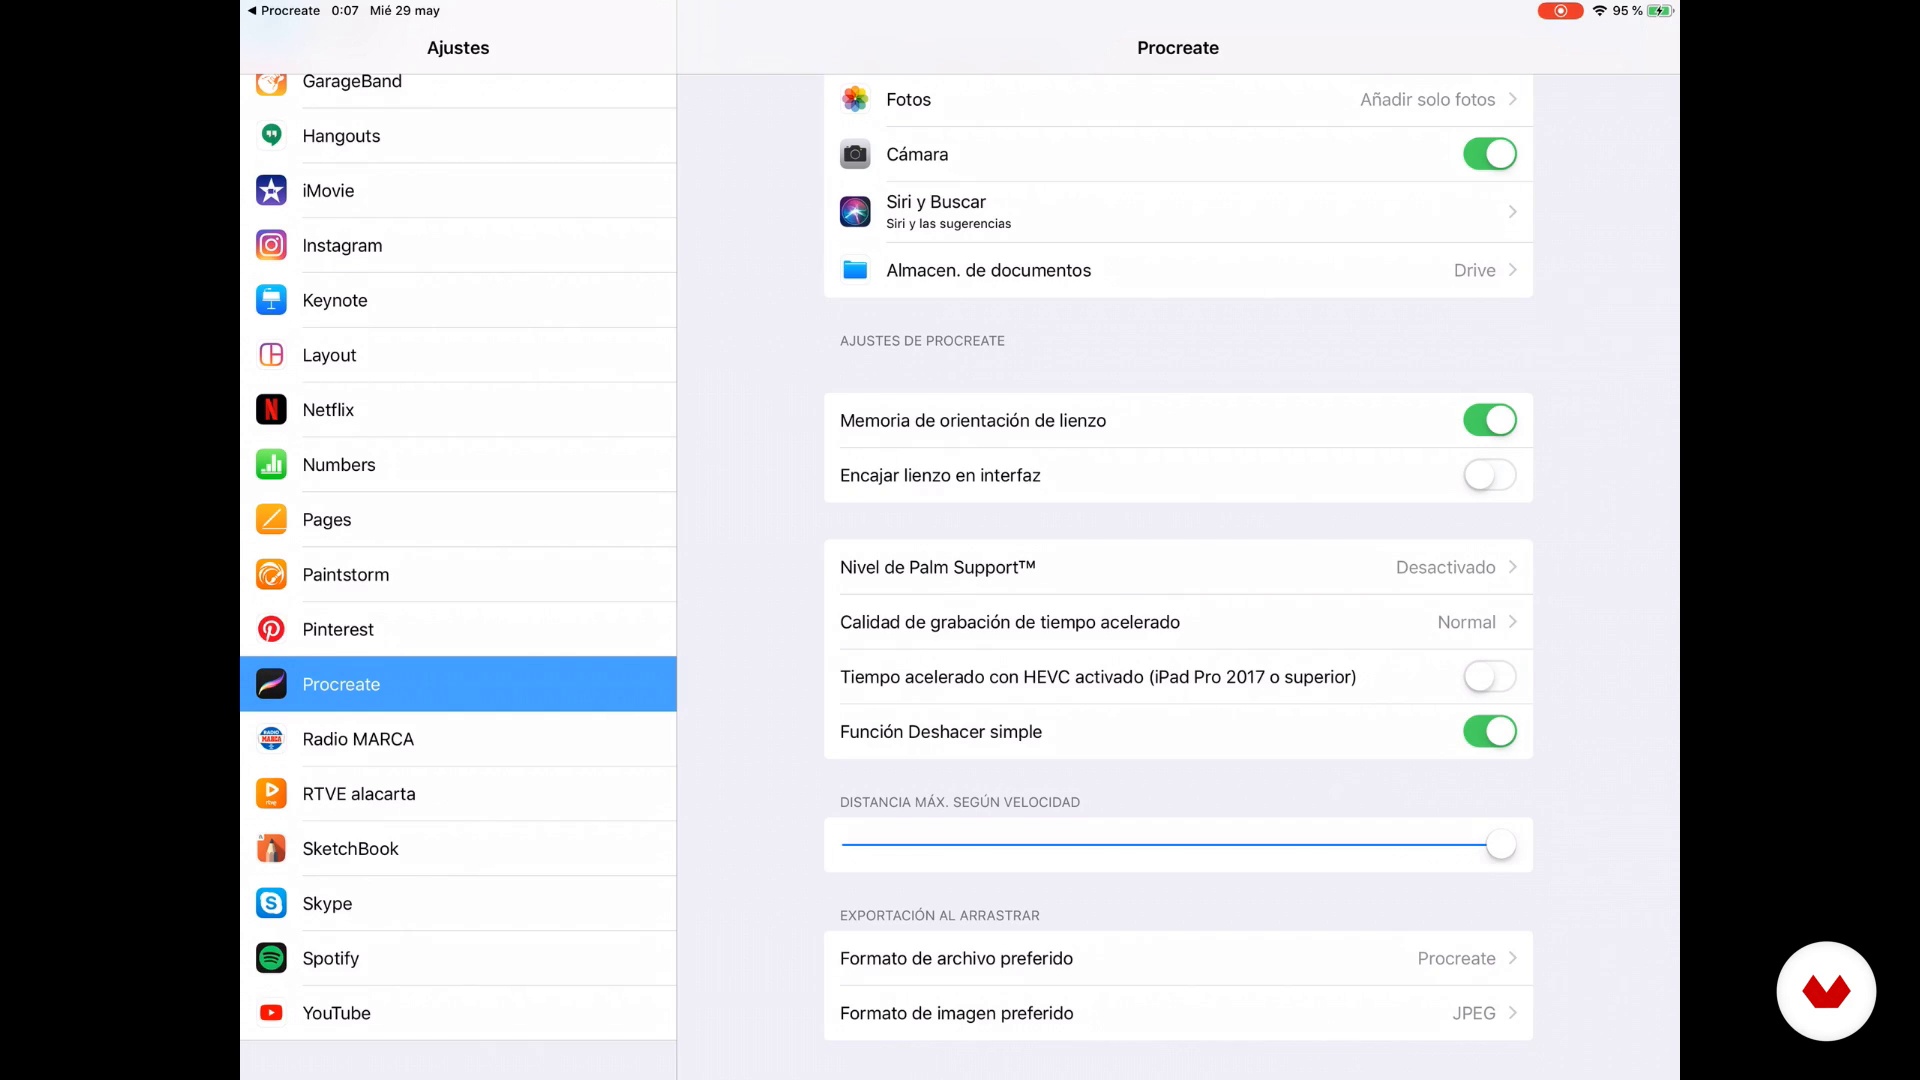Viewport: 1920px width, 1080px height.
Task: Select Spotify in the settings list
Action: 458,958
